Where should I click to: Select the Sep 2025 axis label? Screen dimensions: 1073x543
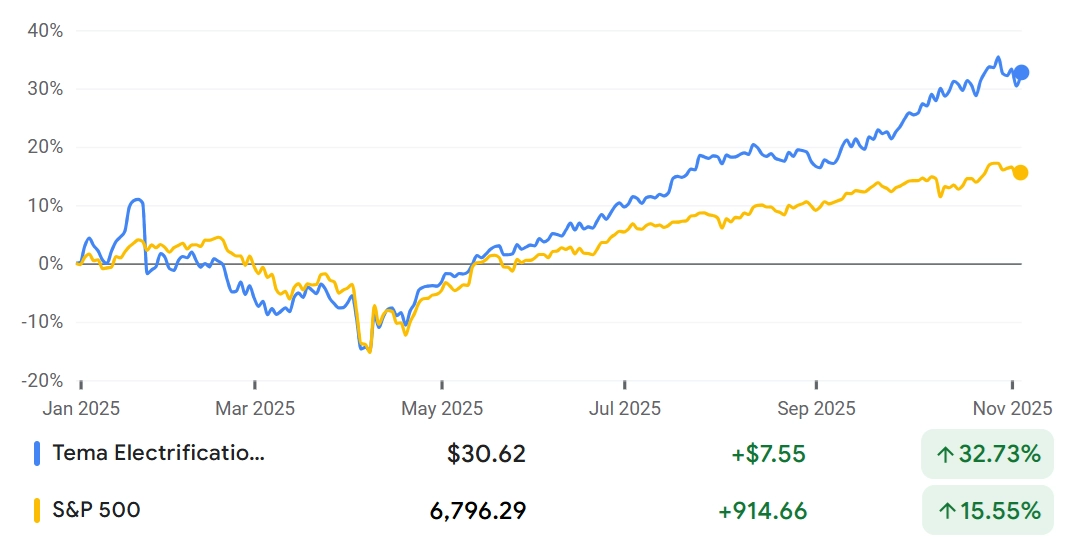817,408
